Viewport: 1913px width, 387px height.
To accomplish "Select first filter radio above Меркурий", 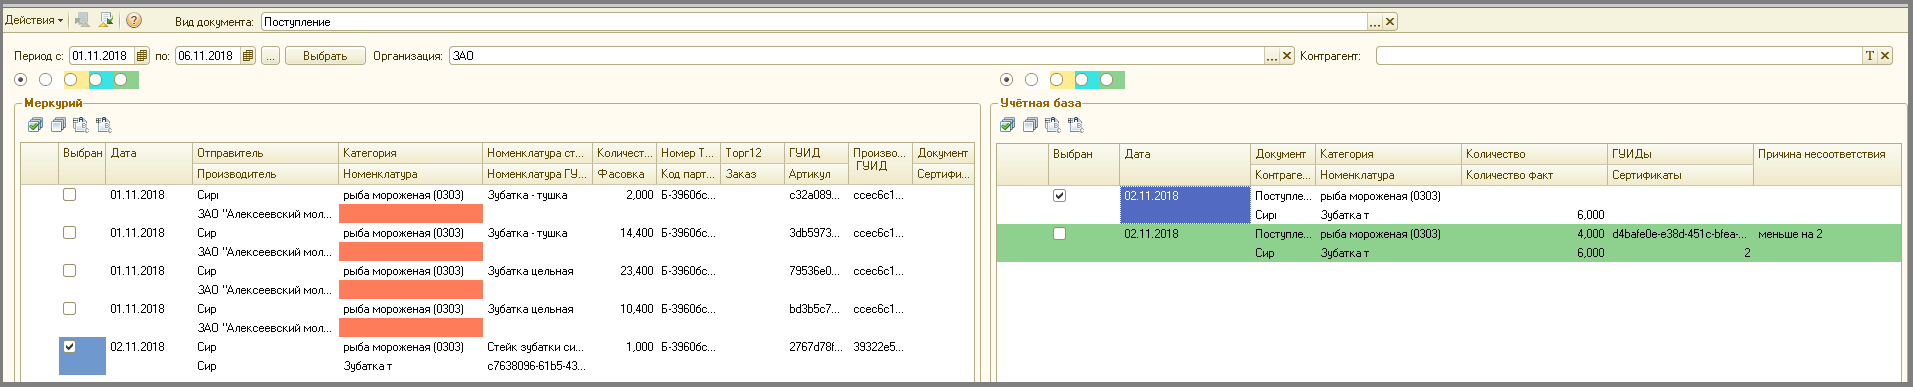I will coord(21,80).
